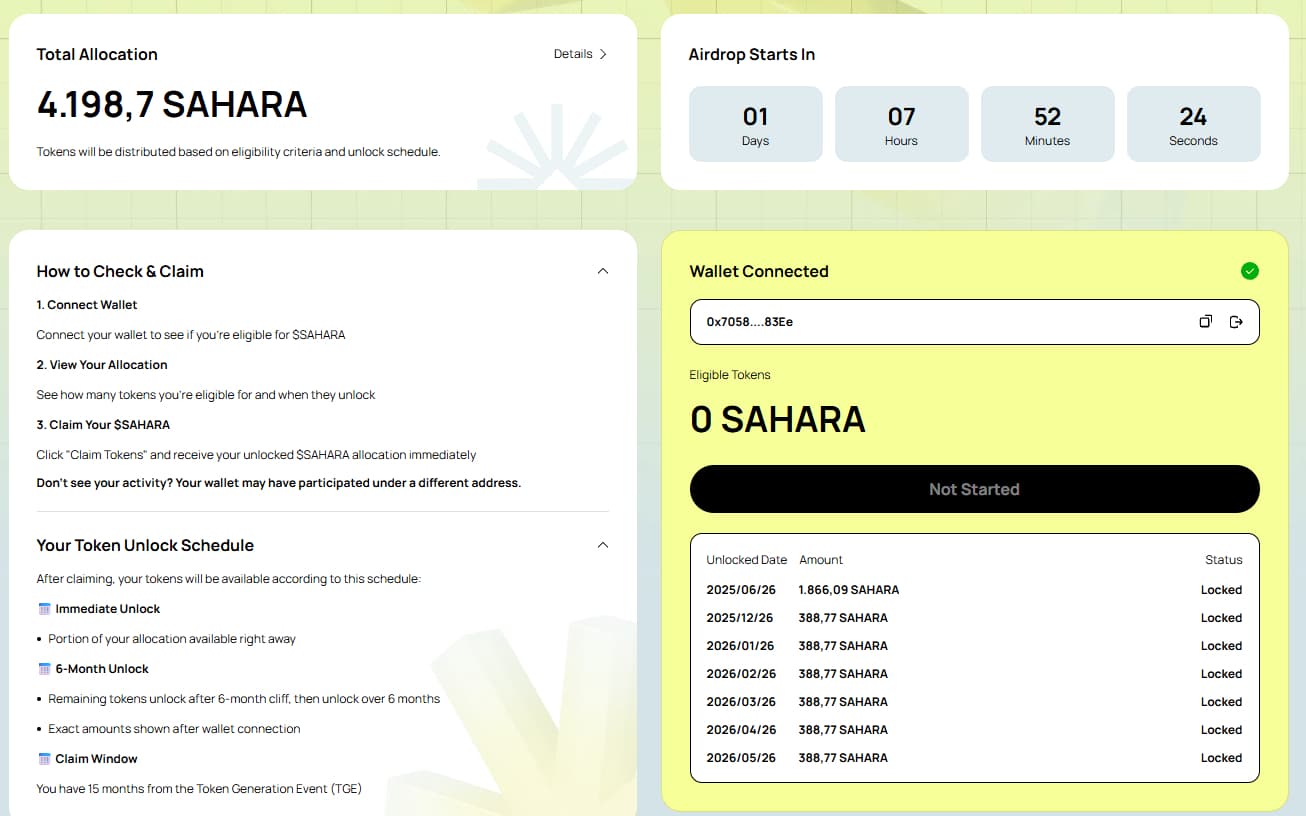Click the calendar icon beside Immediate Unlock
Viewport: 1306px width, 816px height.
click(44, 609)
